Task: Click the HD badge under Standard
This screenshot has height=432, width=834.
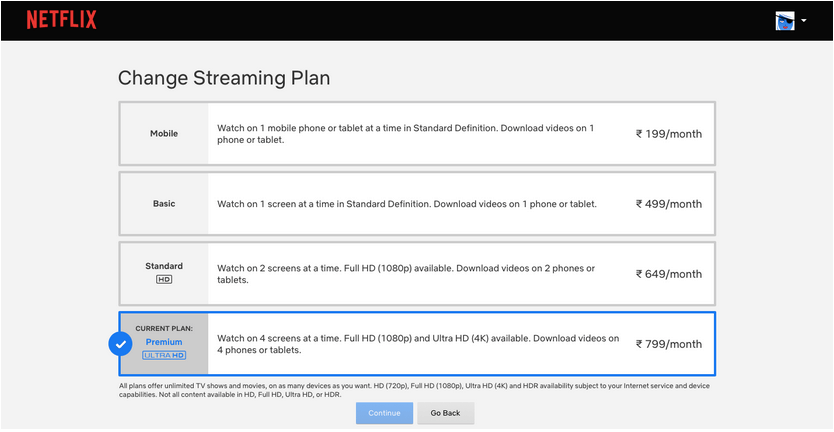Action: tap(164, 280)
